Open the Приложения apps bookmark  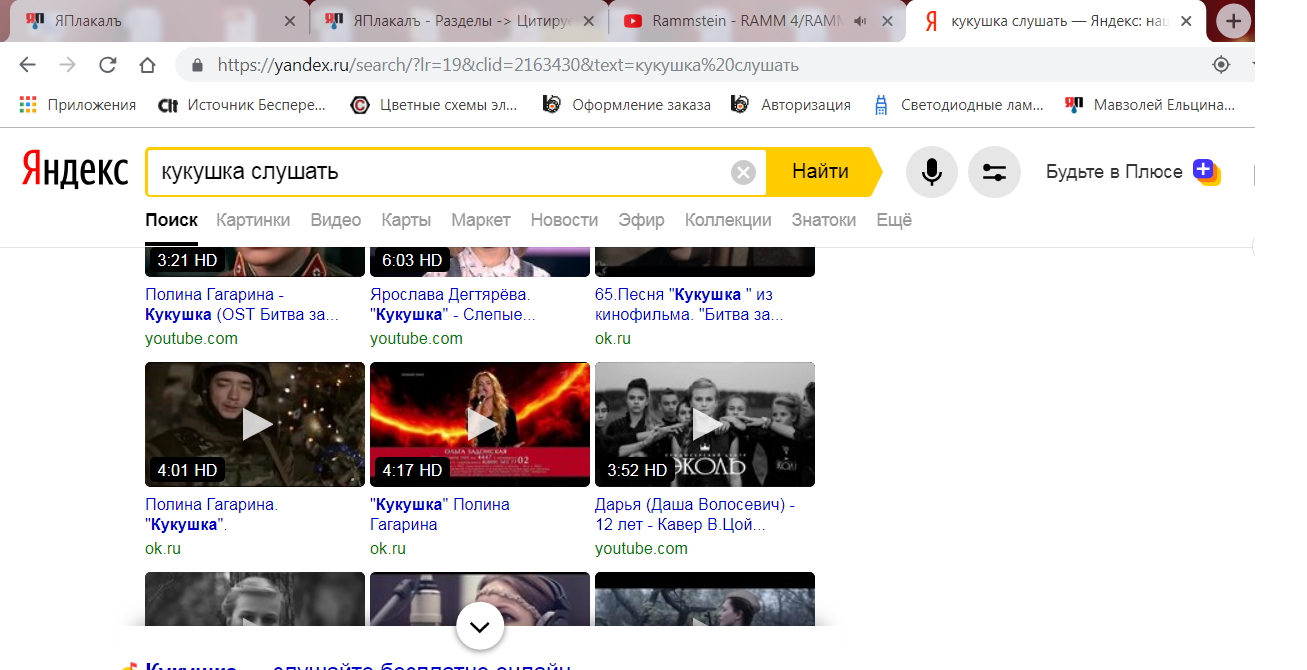point(77,105)
